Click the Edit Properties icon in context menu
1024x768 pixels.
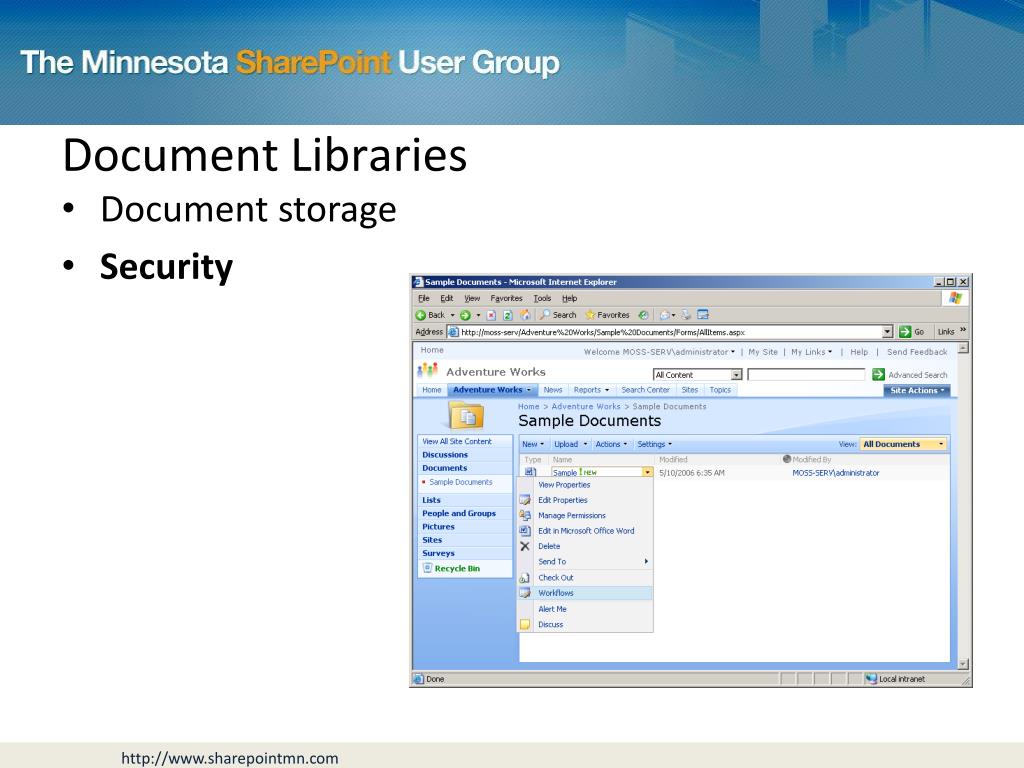coord(525,500)
